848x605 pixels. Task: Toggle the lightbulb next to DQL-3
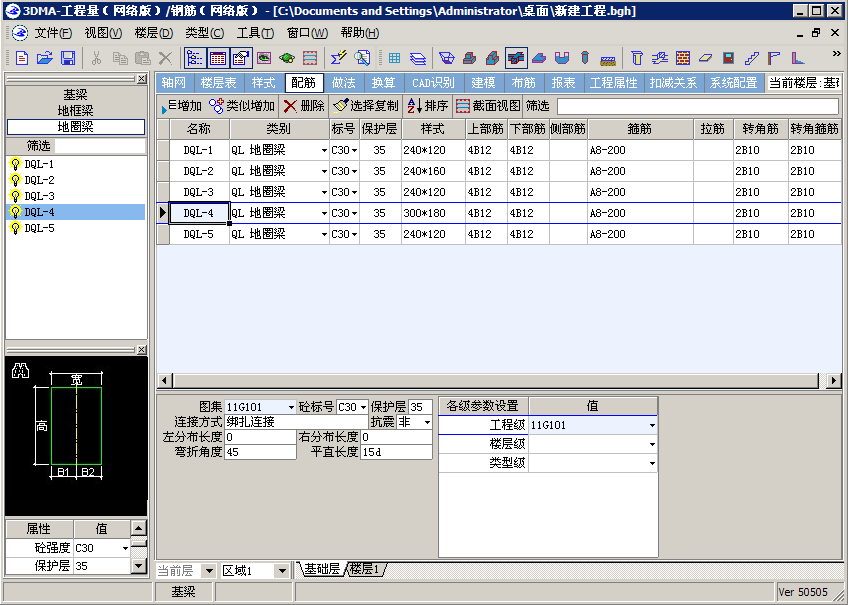coord(15,196)
